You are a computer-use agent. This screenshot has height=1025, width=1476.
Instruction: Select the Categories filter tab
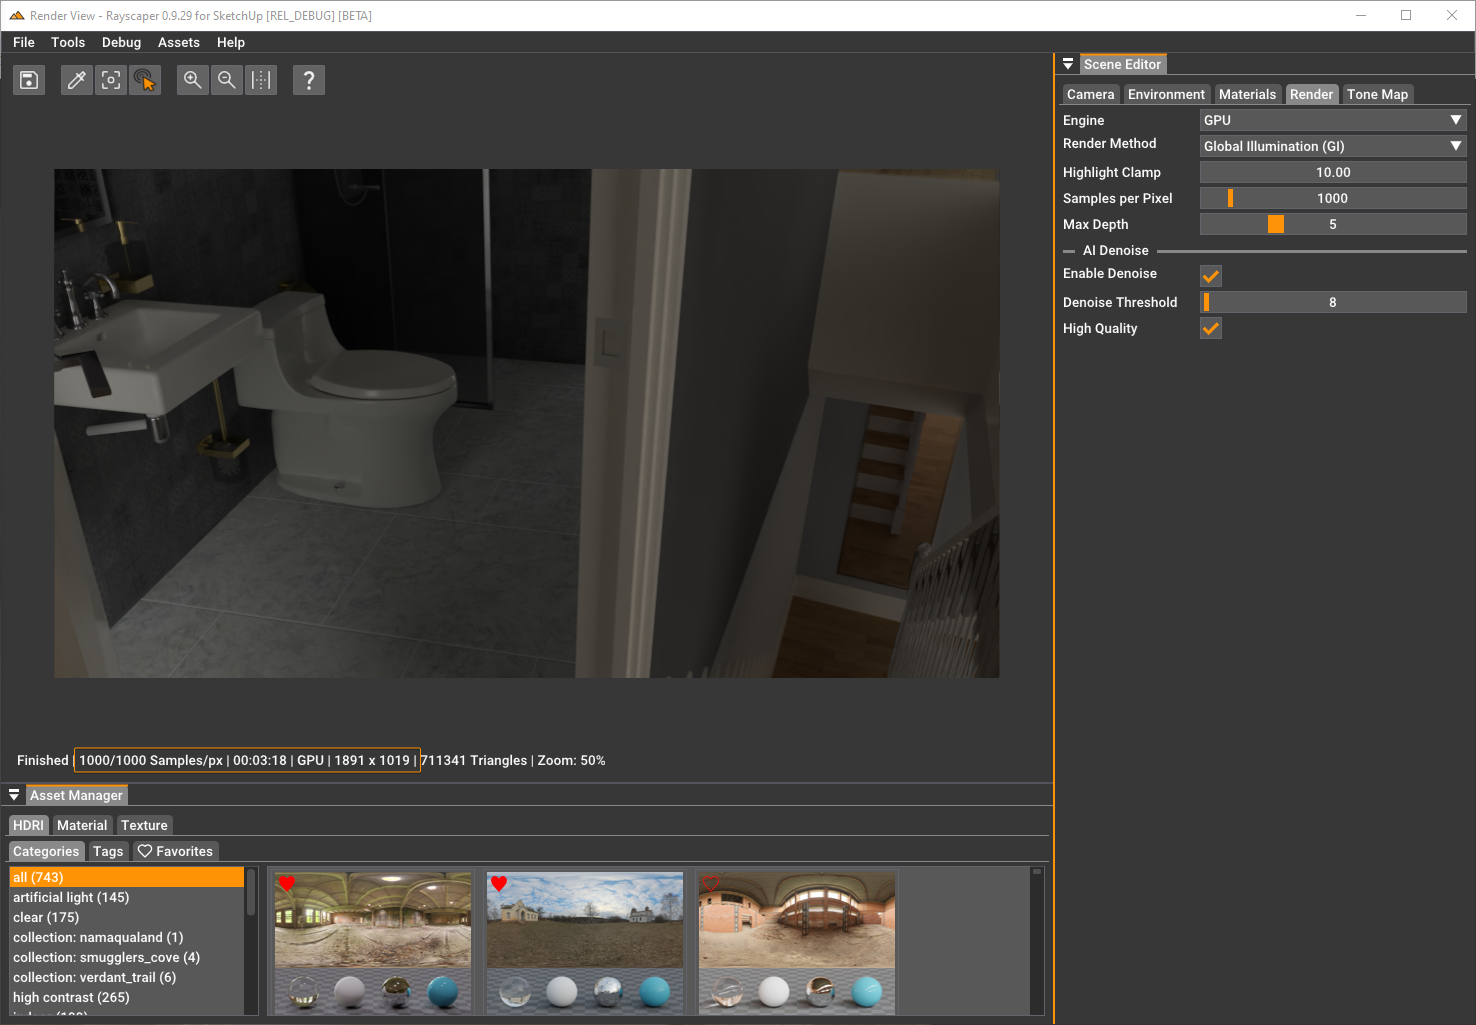point(46,851)
